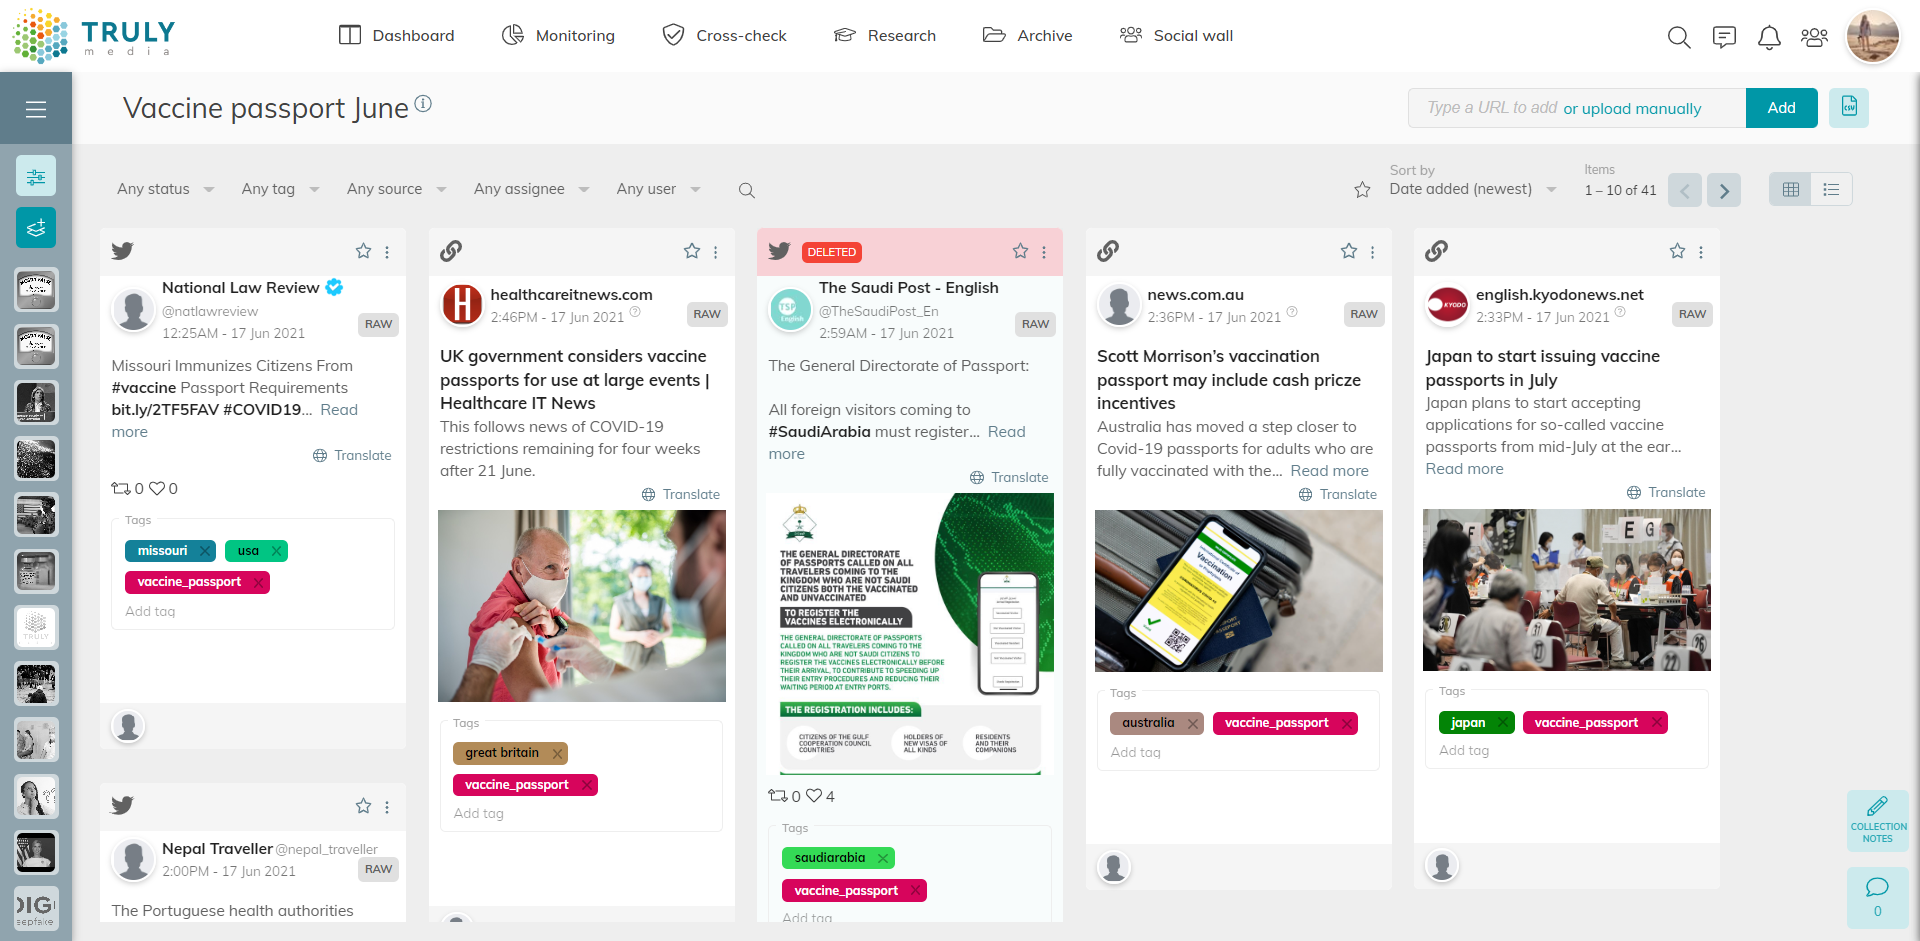
Task: Open the hamburger sidebar menu
Action: (x=36, y=109)
